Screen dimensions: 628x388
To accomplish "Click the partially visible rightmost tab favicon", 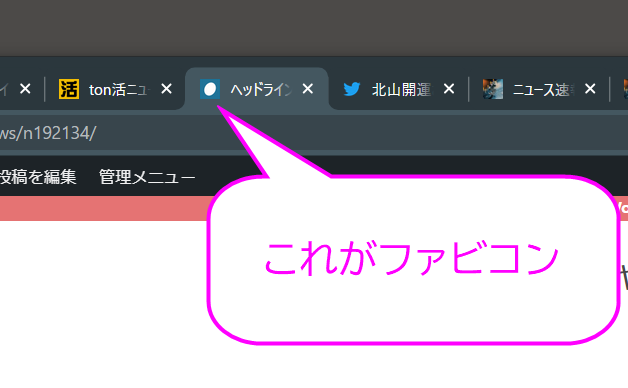I will coord(626,89).
